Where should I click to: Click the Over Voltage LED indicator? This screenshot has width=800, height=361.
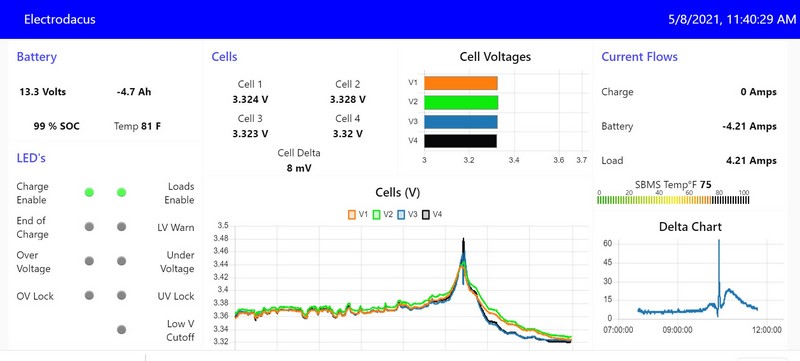tap(89, 261)
